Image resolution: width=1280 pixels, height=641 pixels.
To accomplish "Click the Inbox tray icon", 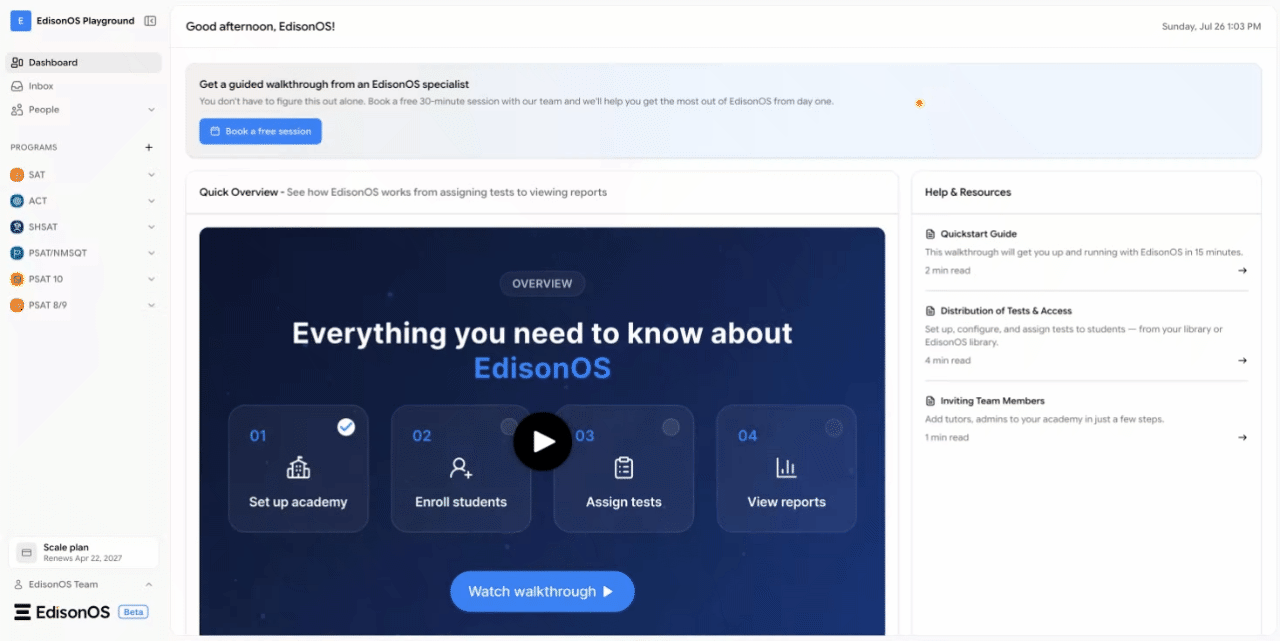I will pos(17,86).
